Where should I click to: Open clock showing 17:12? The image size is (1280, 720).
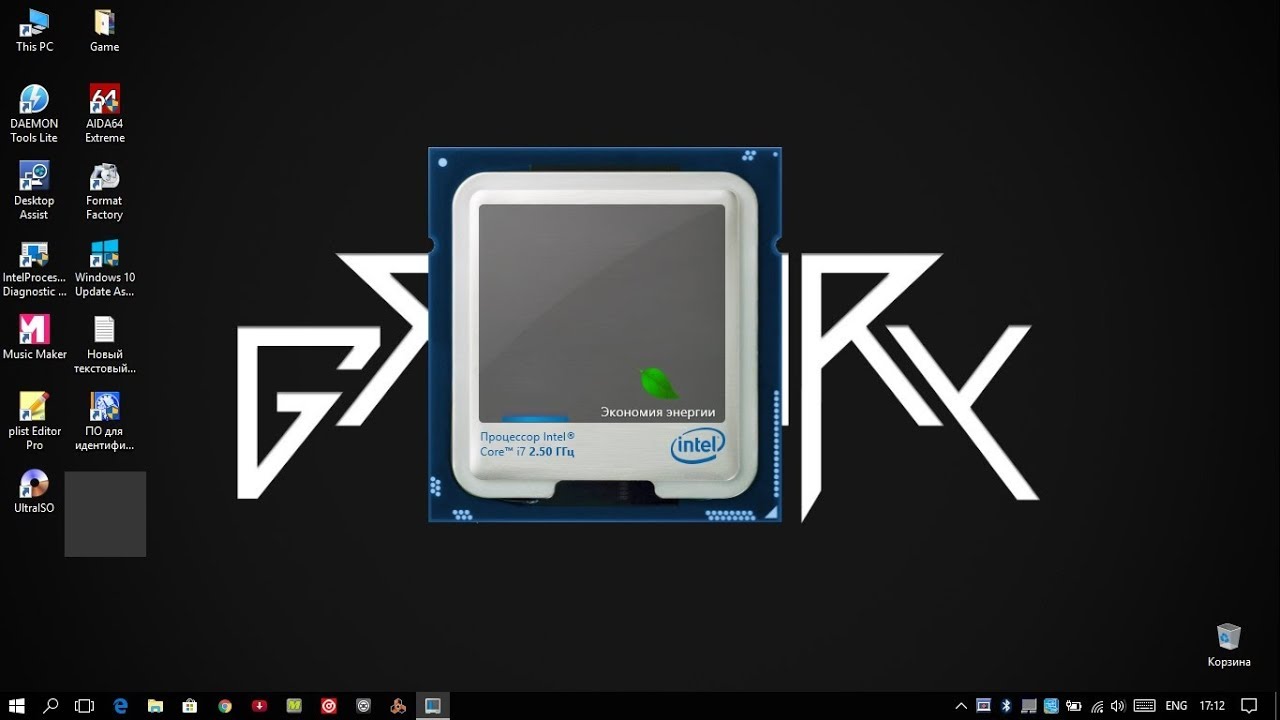(1212, 706)
